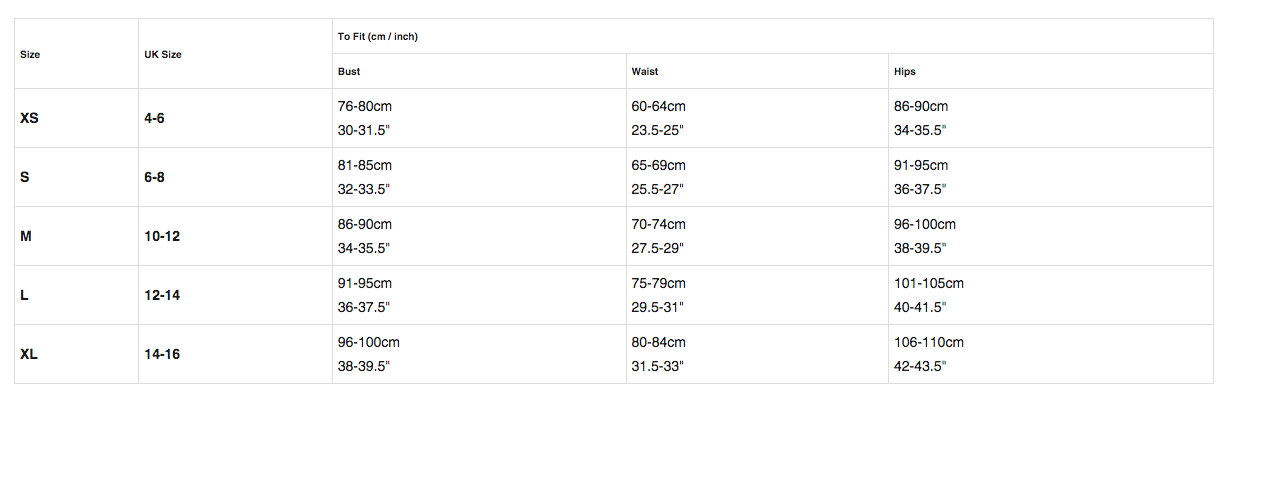Select the M size row label
This screenshot has width=1268, height=480.
coord(26,236)
